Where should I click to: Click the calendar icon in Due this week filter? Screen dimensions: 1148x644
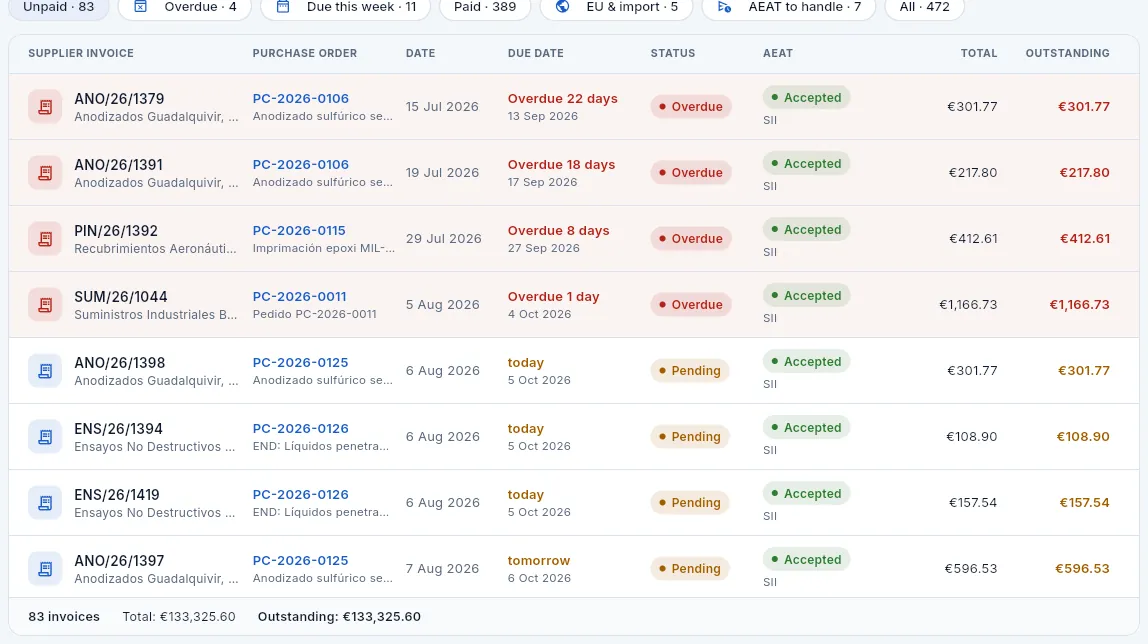click(283, 7)
